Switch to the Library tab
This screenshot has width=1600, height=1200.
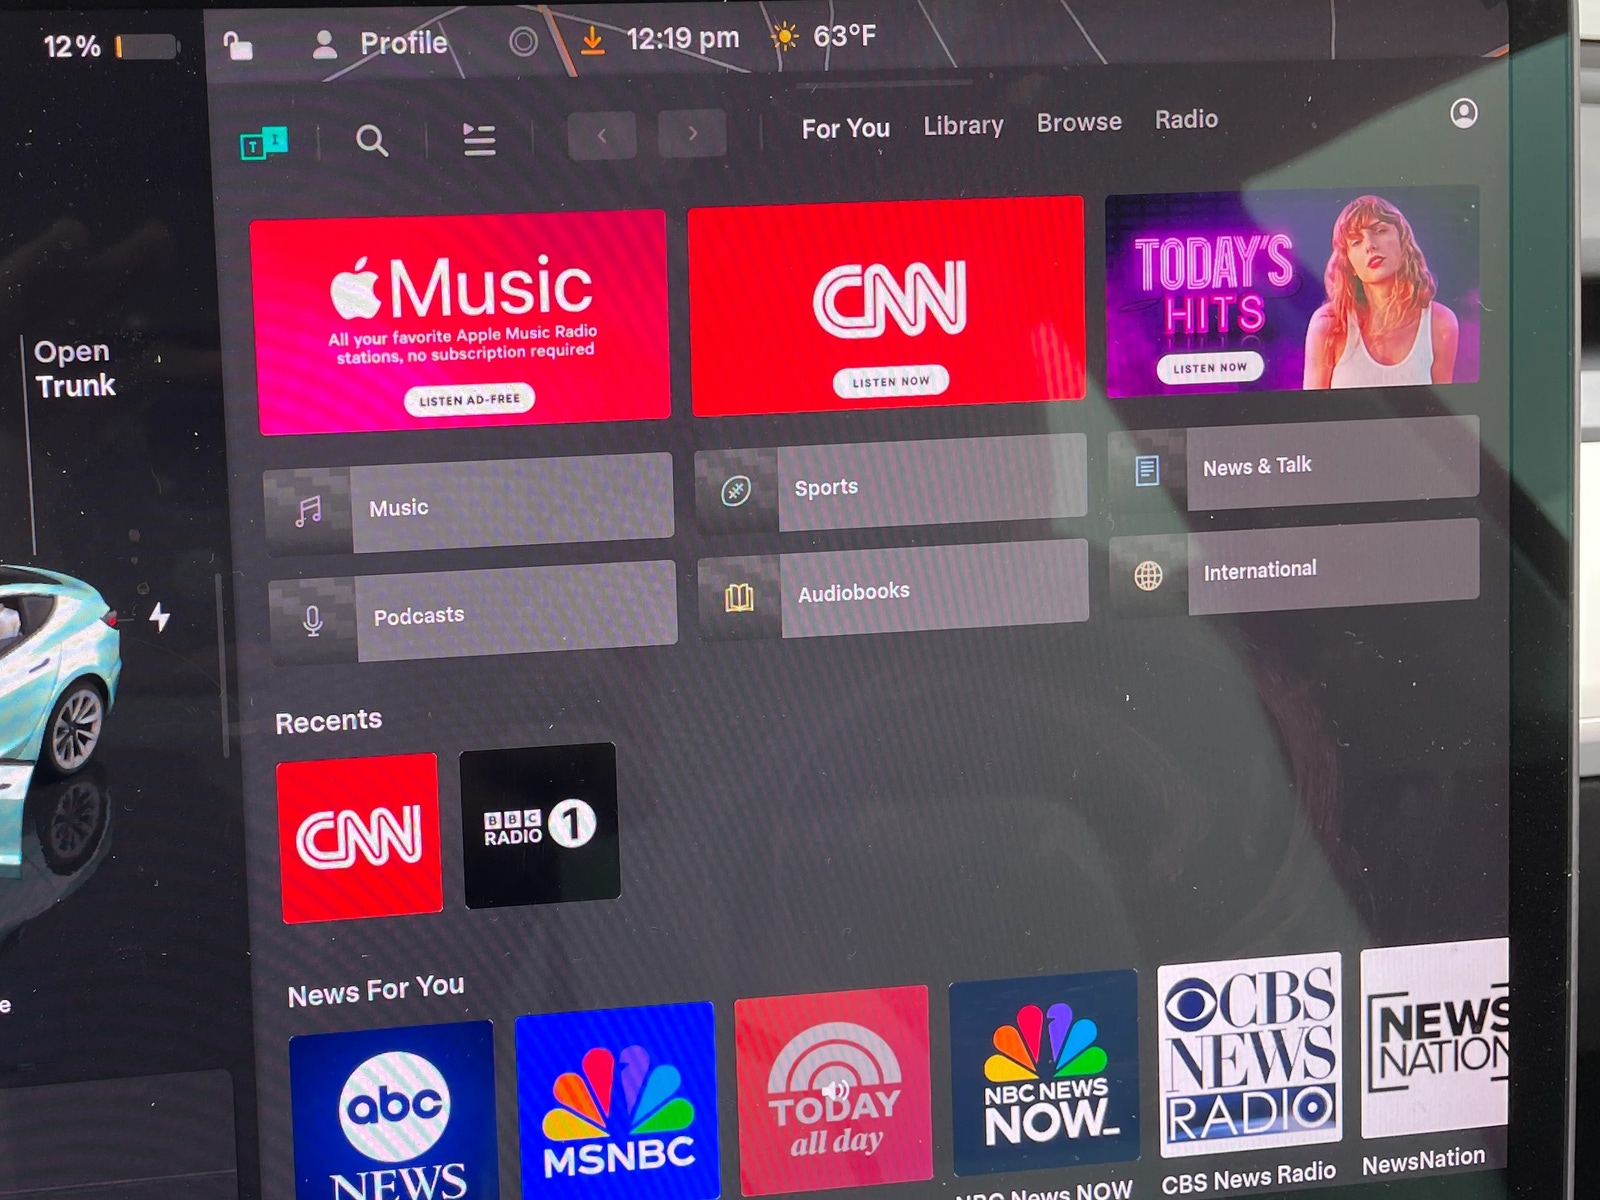[963, 126]
